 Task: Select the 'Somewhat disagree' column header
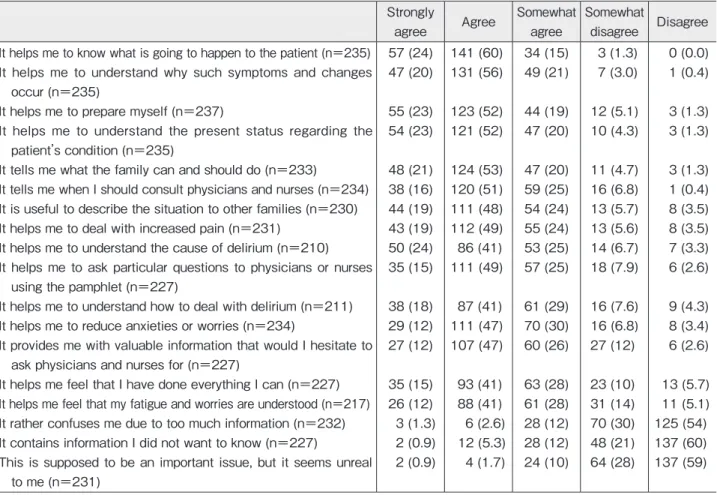(614, 22)
